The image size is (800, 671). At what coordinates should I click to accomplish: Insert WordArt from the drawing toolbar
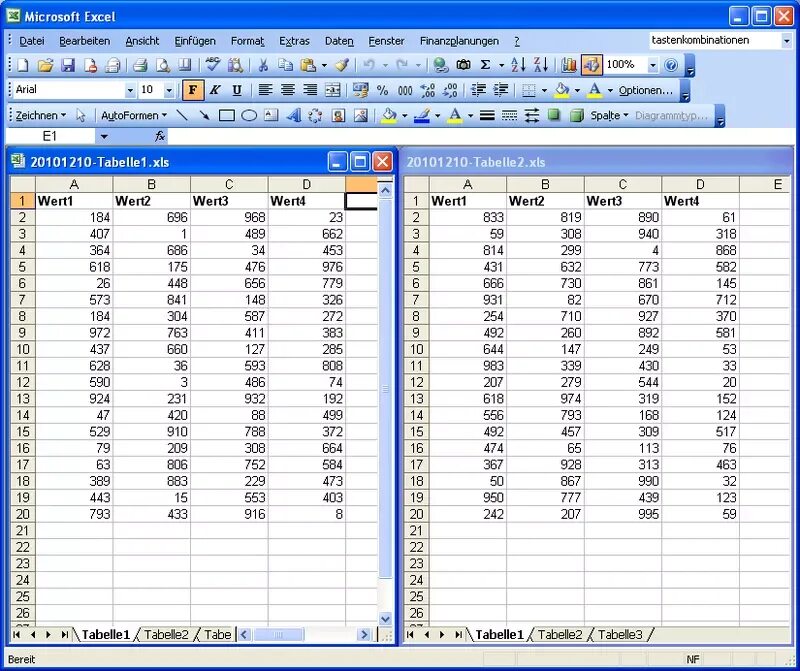point(293,116)
